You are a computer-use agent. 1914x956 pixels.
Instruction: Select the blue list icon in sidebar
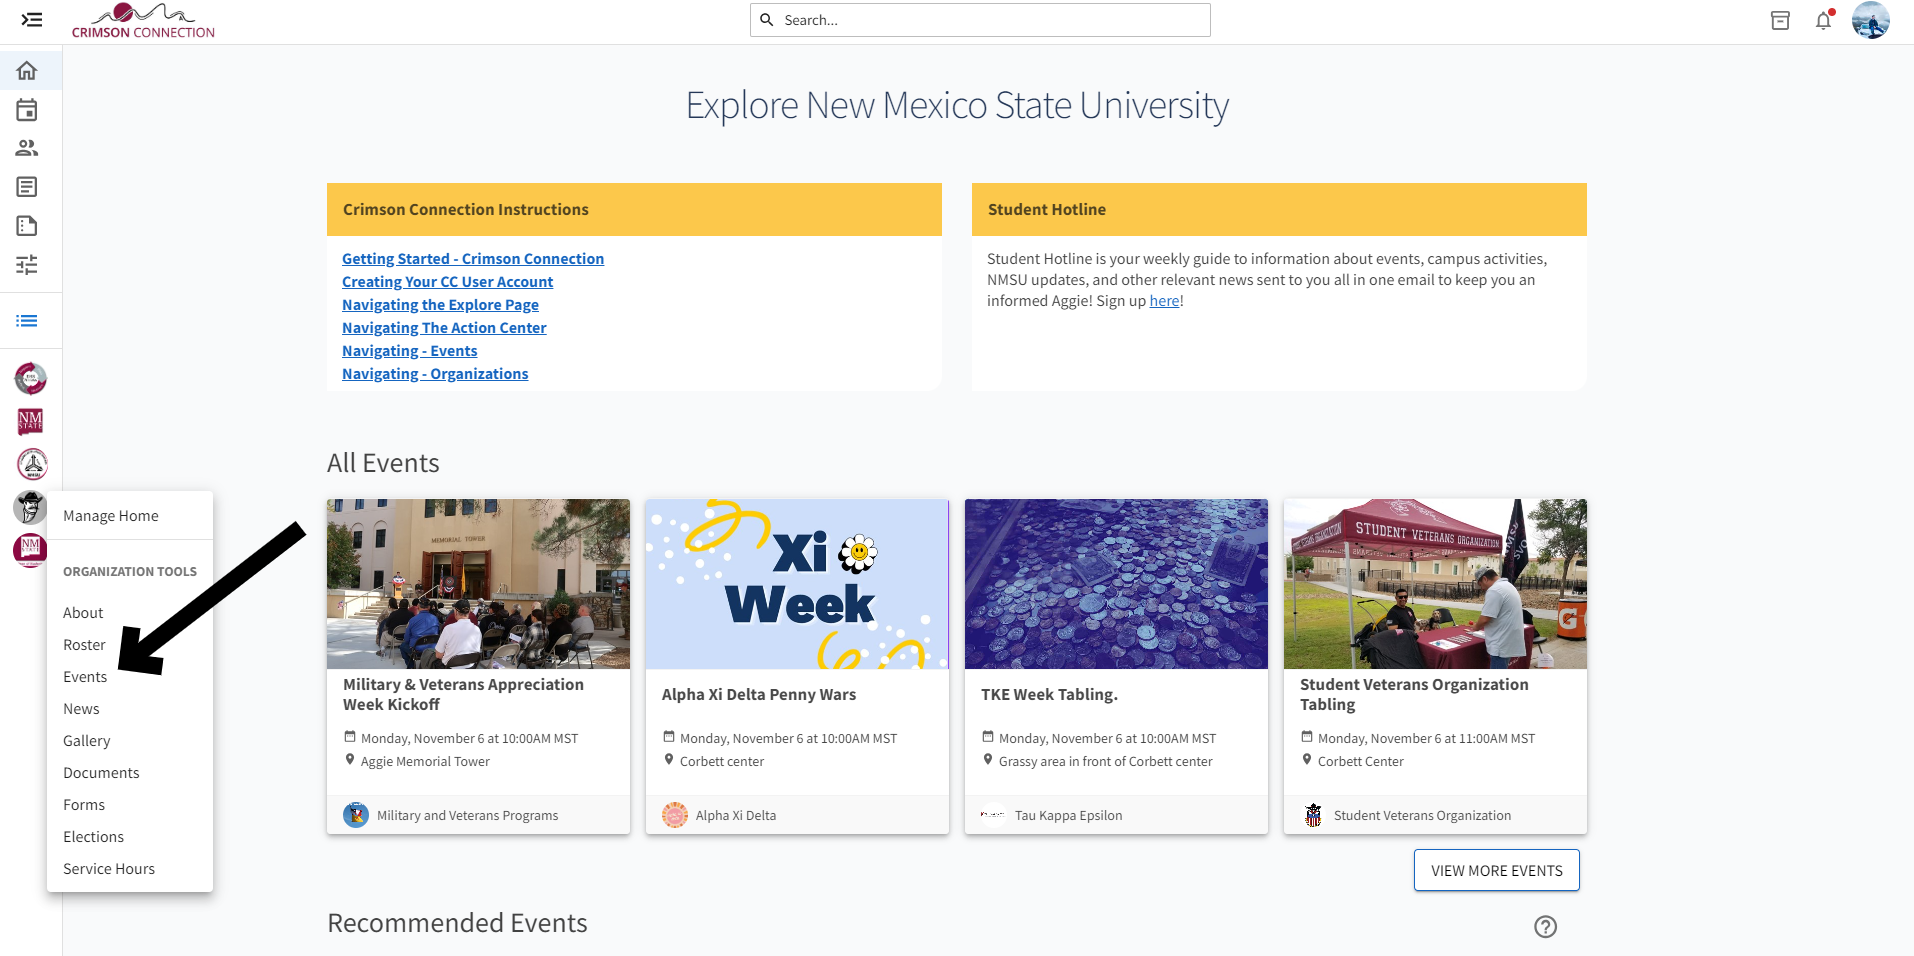pos(27,321)
